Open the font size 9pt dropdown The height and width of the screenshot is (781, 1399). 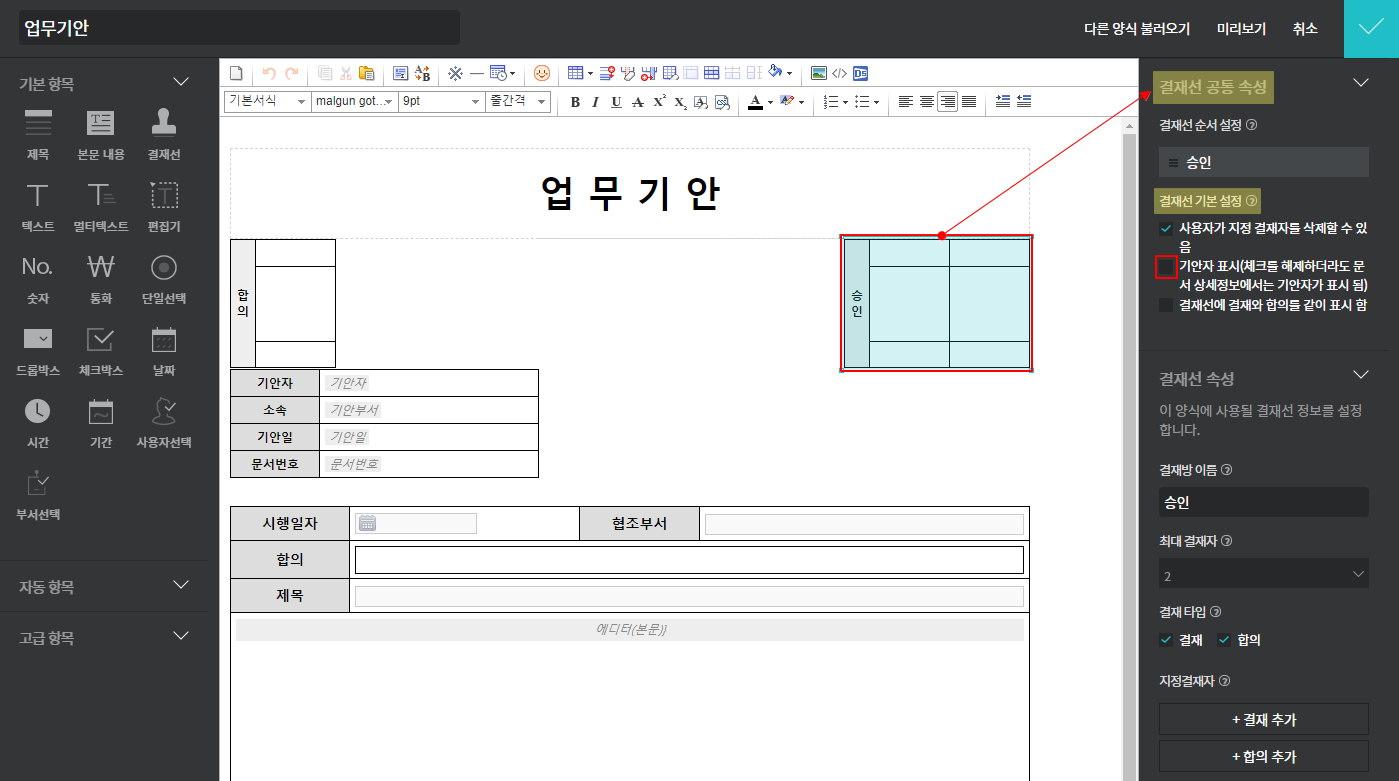pyautogui.click(x=441, y=102)
